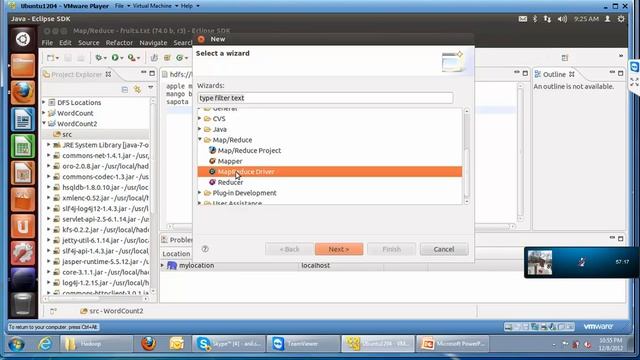Expand mylocation row
The image size is (640, 360).
click(162, 265)
